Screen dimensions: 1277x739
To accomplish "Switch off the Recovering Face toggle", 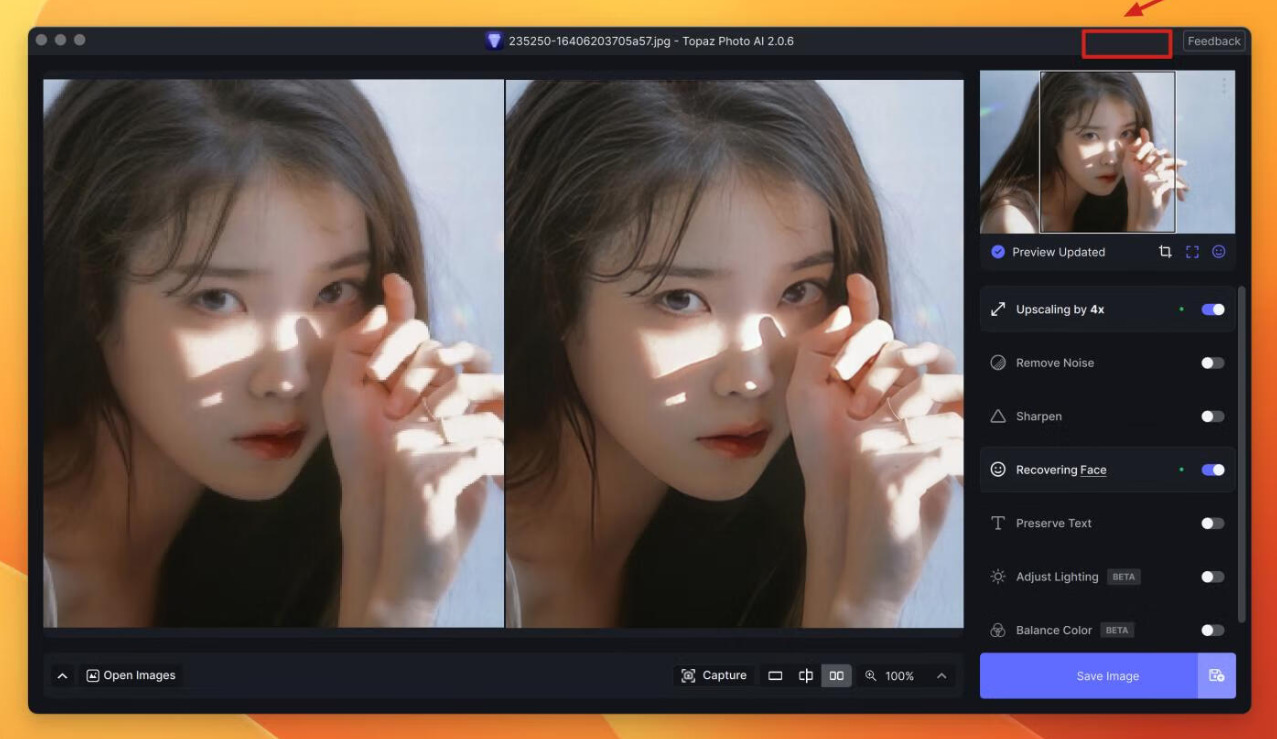I will click(1213, 470).
